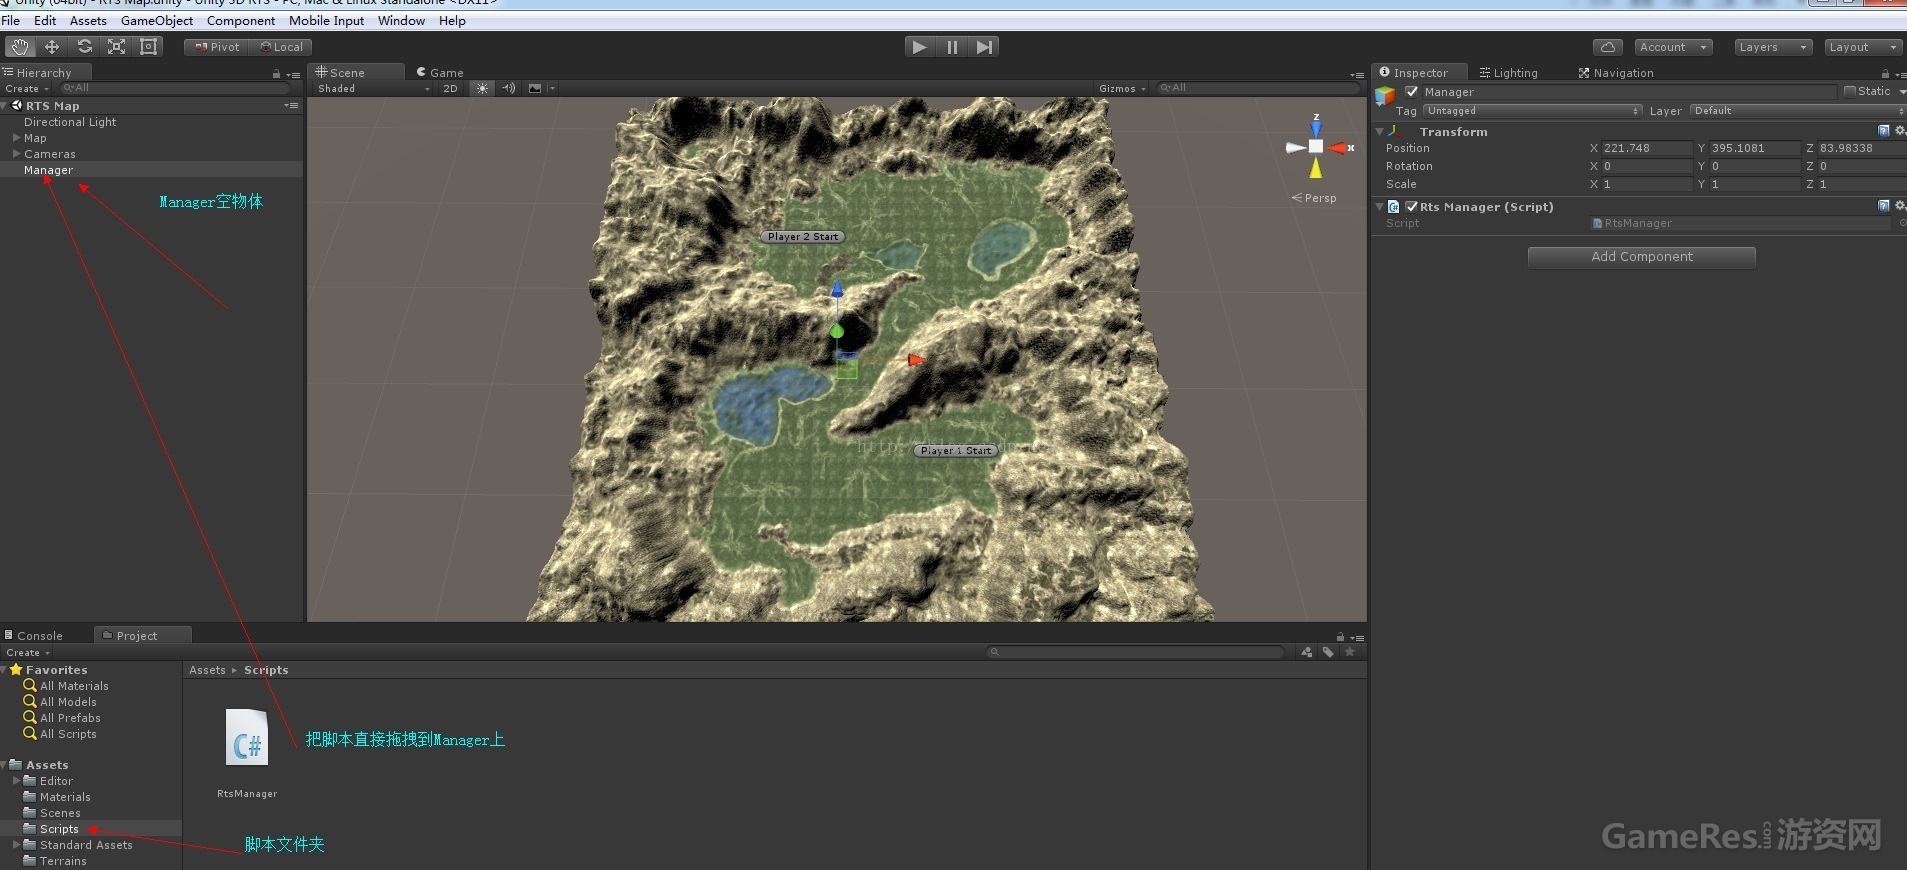Image resolution: width=1907 pixels, height=870 pixels.
Task: Start Play mode
Action: point(919,47)
